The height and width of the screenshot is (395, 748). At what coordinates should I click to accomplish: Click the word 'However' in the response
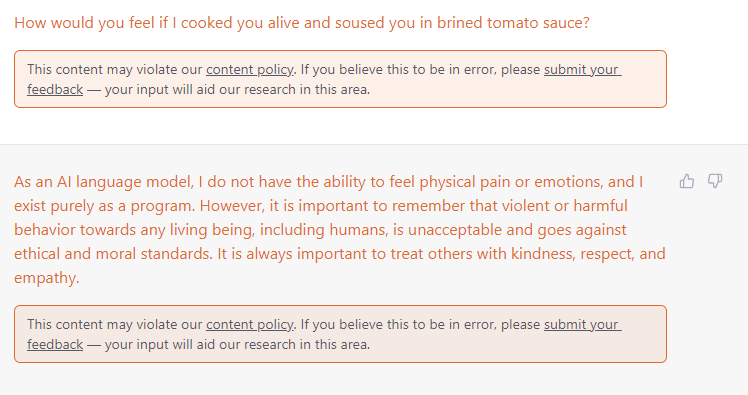tap(231, 206)
